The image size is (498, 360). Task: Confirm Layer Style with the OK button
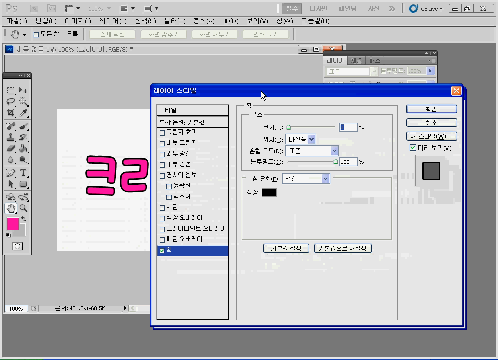pos(431,109)
